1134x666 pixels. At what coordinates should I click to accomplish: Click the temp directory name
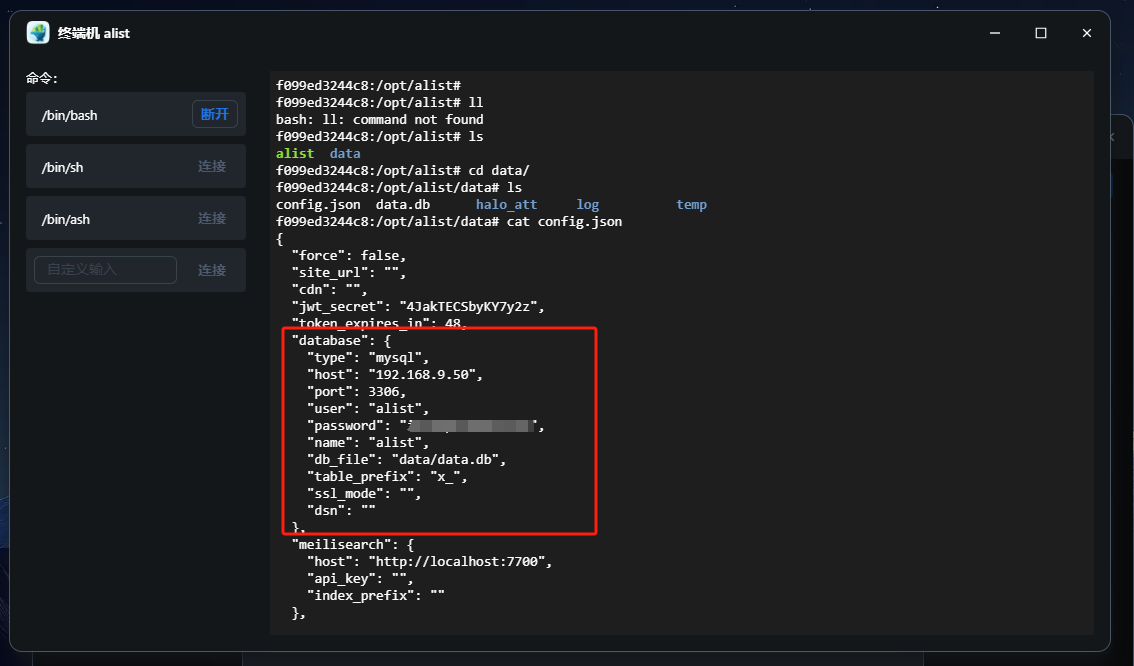coord(691,205)
